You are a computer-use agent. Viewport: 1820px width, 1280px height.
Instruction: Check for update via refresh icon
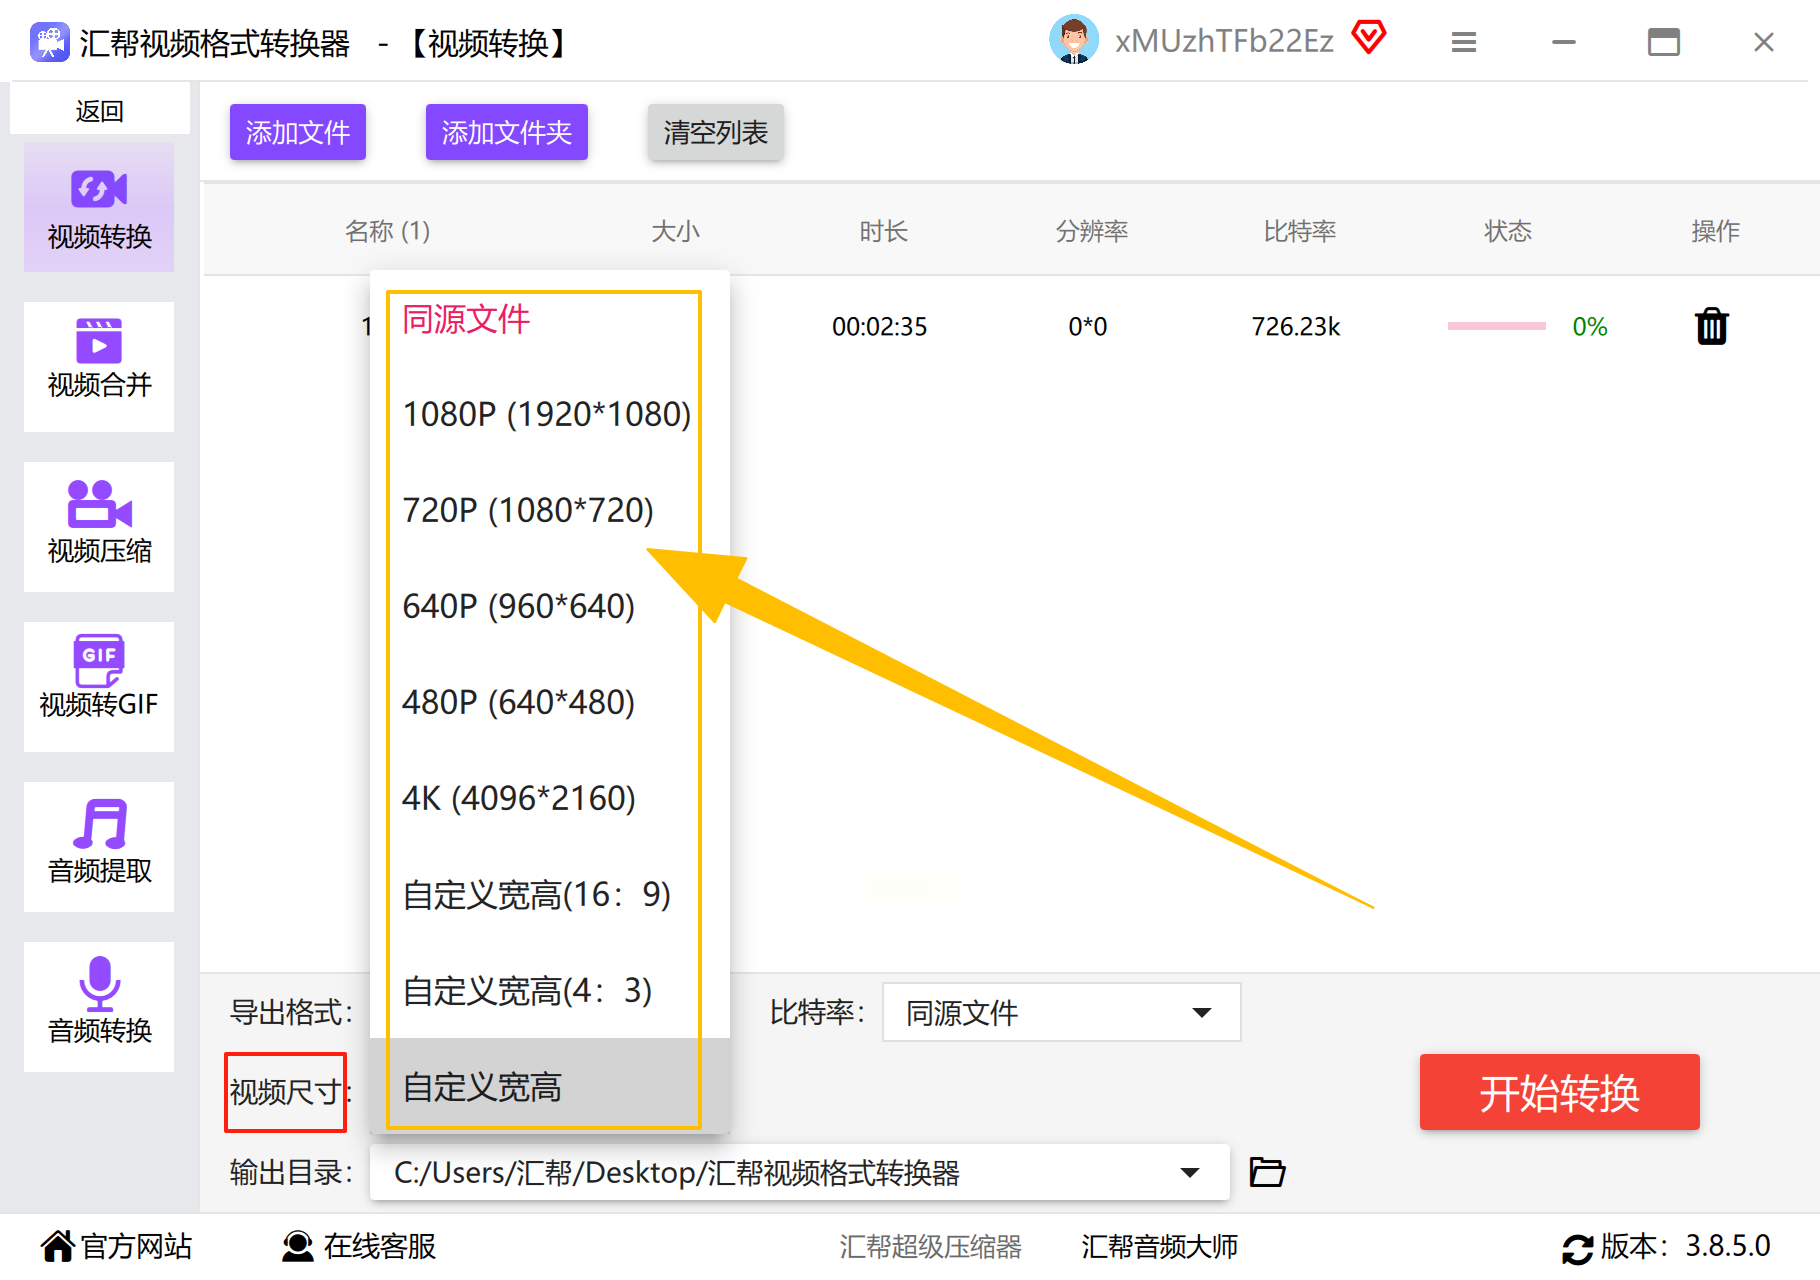1577,1248
